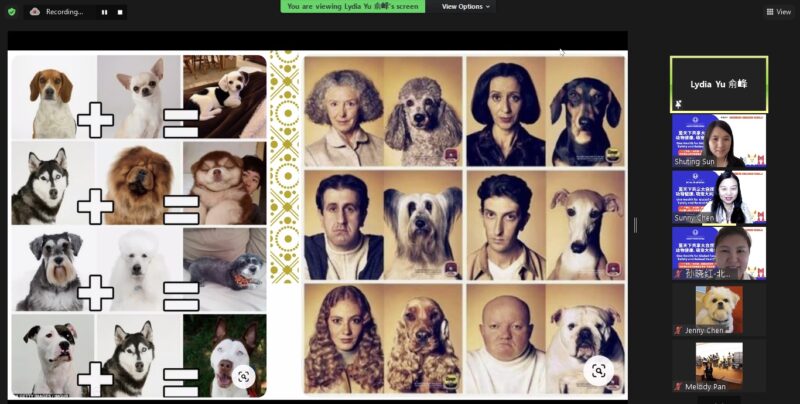Click the beagle photo in the shared slide
Viewport: 800px width, 404px height.
[x=53, y=96]
